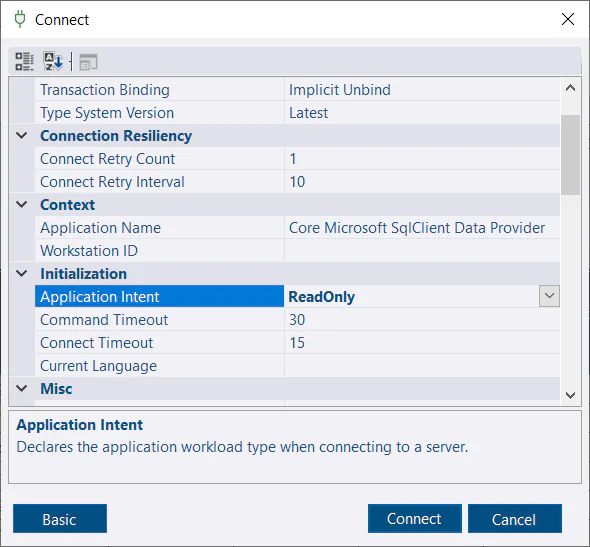This screenshot has height=547, width=590.
Task: Click the green plug Connect icon
Action: point(20,19)
